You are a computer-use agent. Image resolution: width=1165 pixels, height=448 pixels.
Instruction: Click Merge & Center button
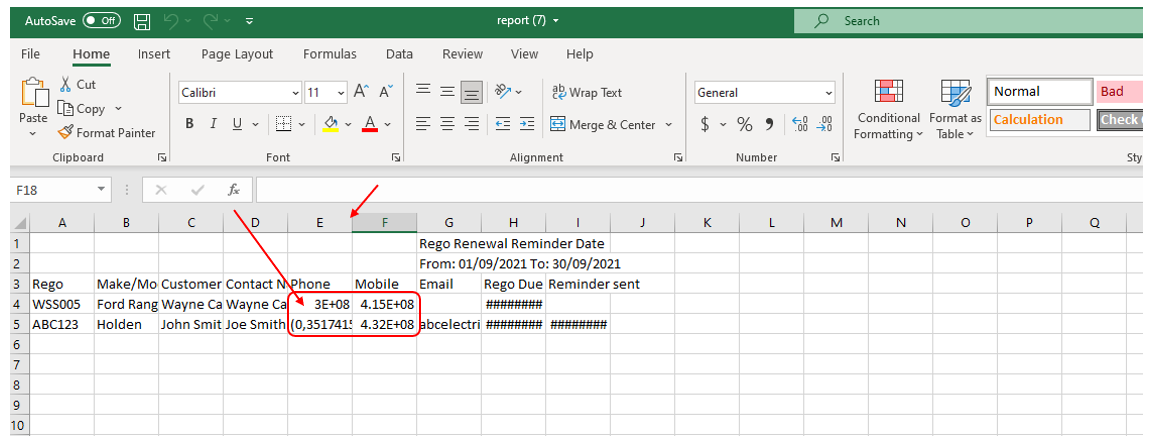[x=603, y=125]
